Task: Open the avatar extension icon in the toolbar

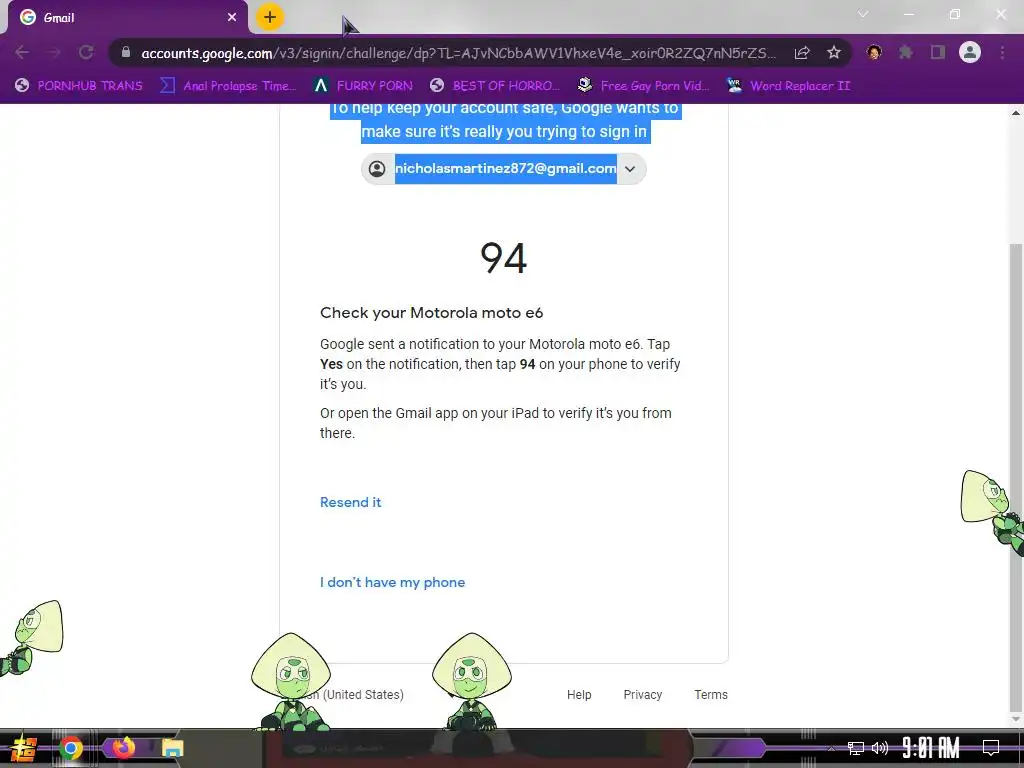Action: click(874, 52)
